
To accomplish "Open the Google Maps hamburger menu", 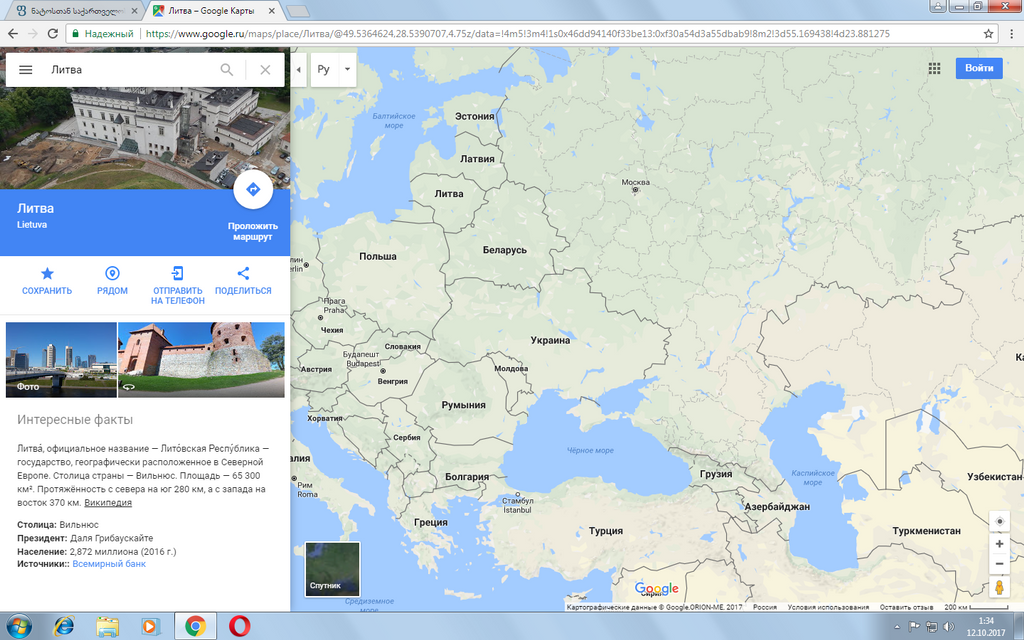I will coord(25,69).
